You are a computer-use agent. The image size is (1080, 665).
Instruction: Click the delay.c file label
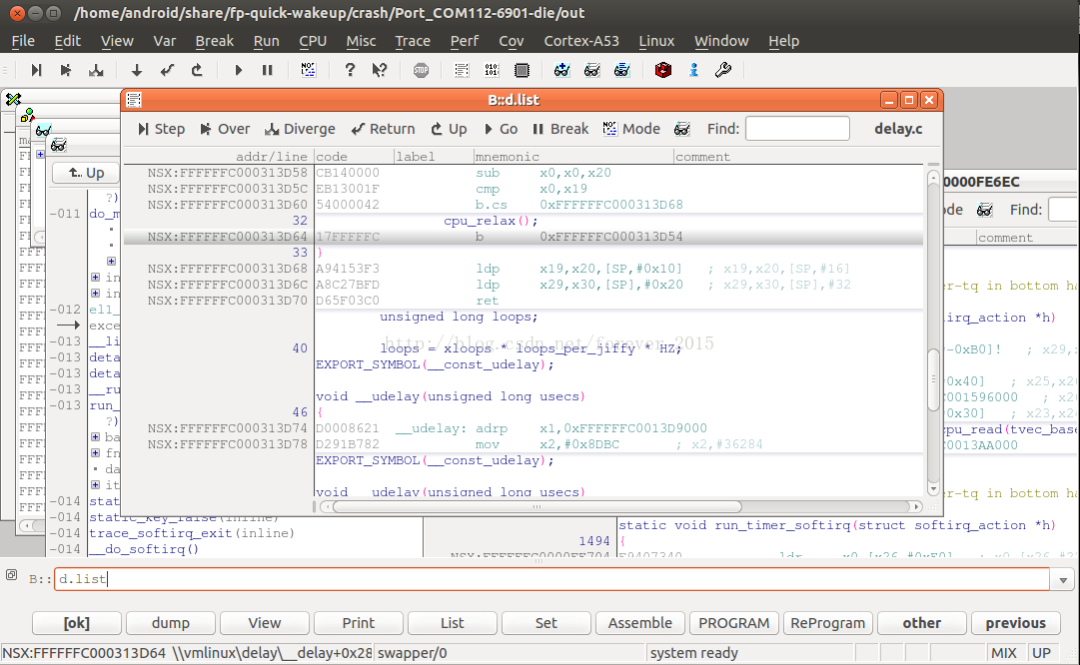coord(898,129)
